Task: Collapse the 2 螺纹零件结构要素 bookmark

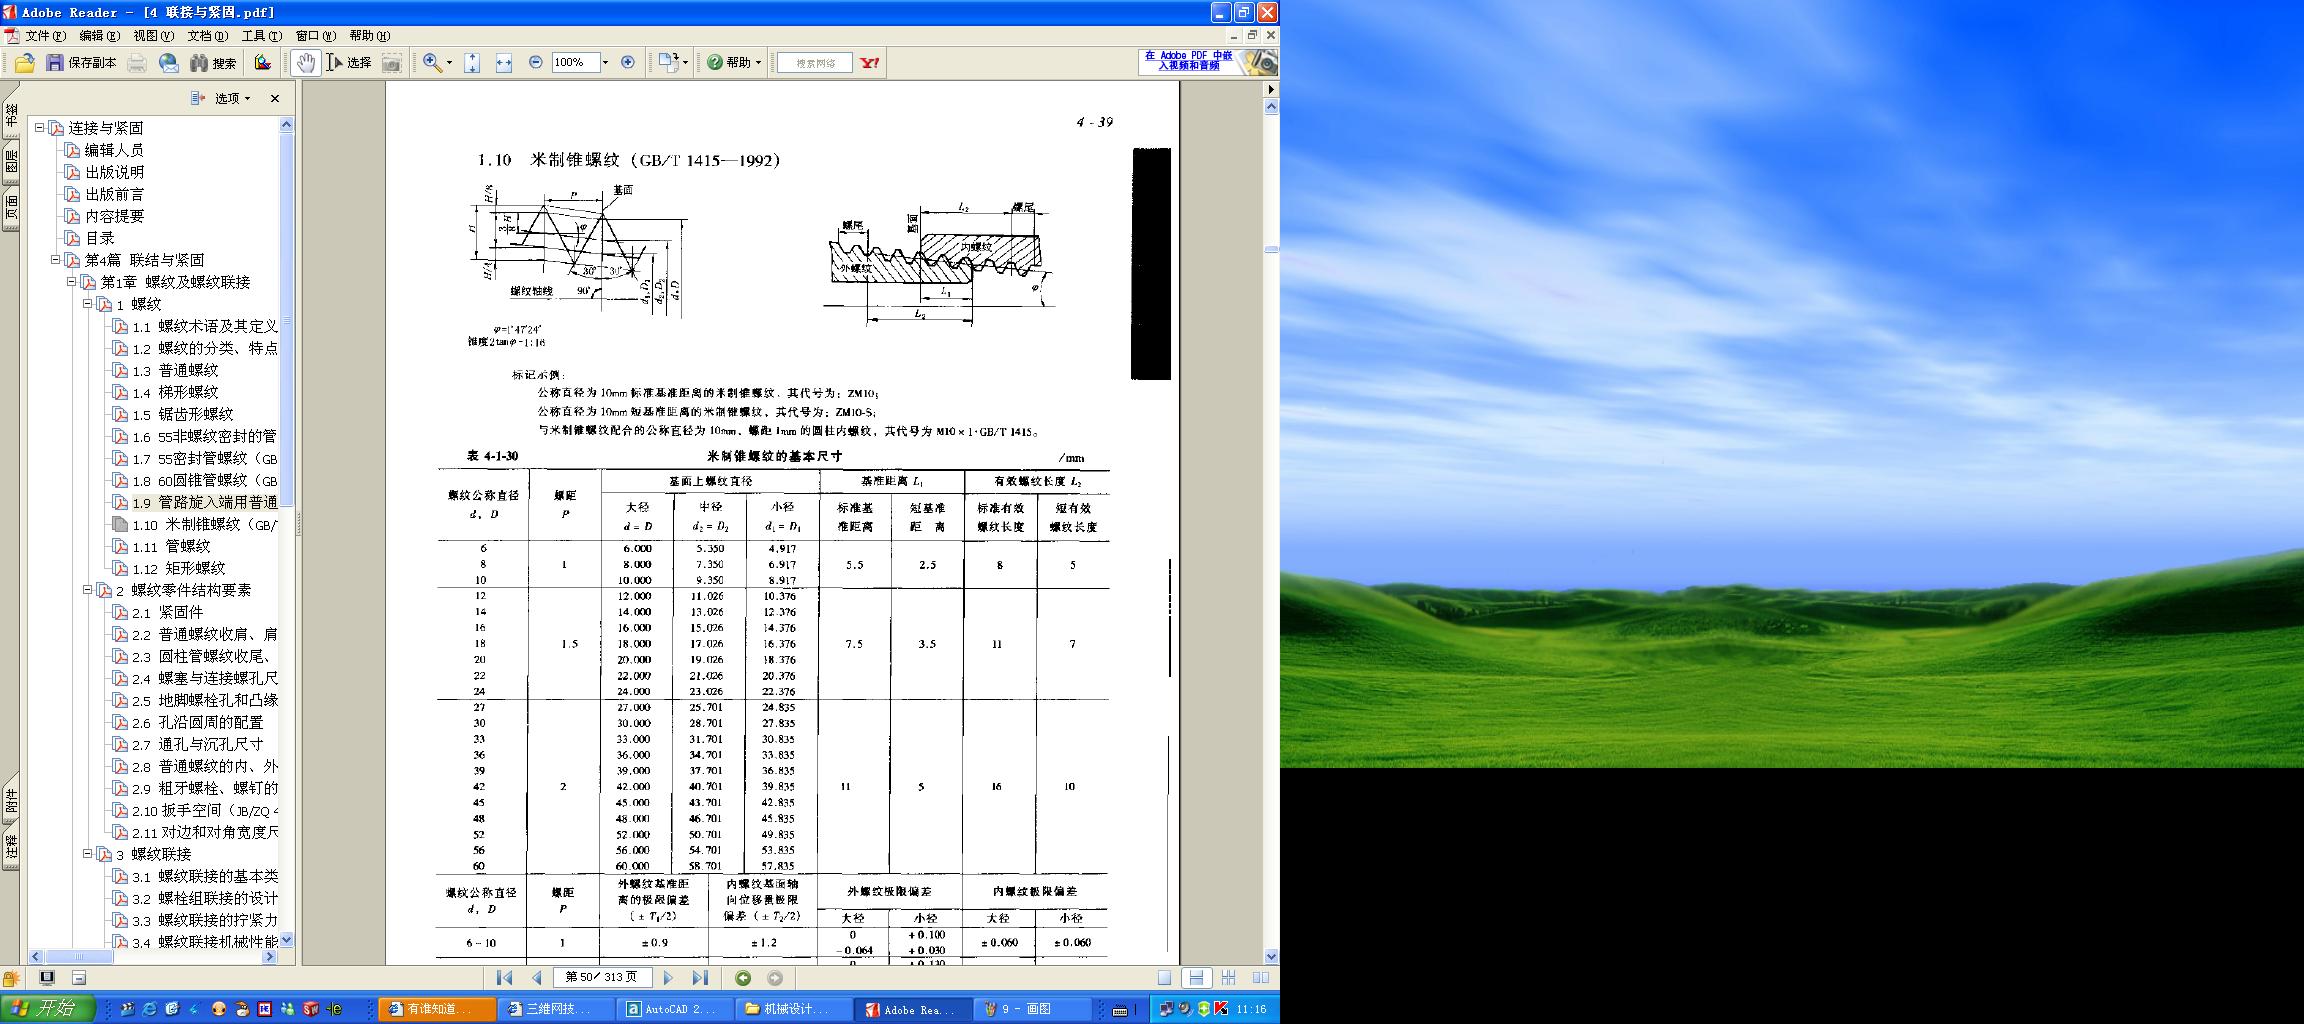Action: 88,590
